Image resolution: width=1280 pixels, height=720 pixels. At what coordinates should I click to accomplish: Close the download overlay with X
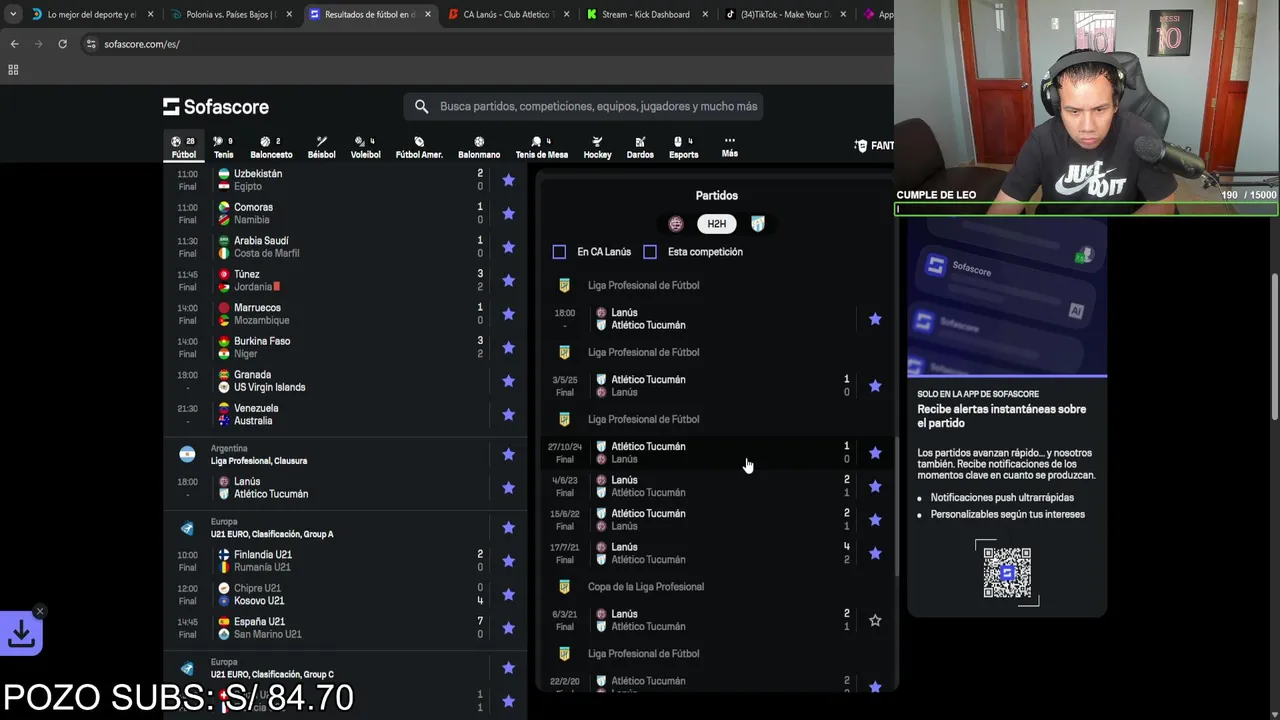(40, 611)
